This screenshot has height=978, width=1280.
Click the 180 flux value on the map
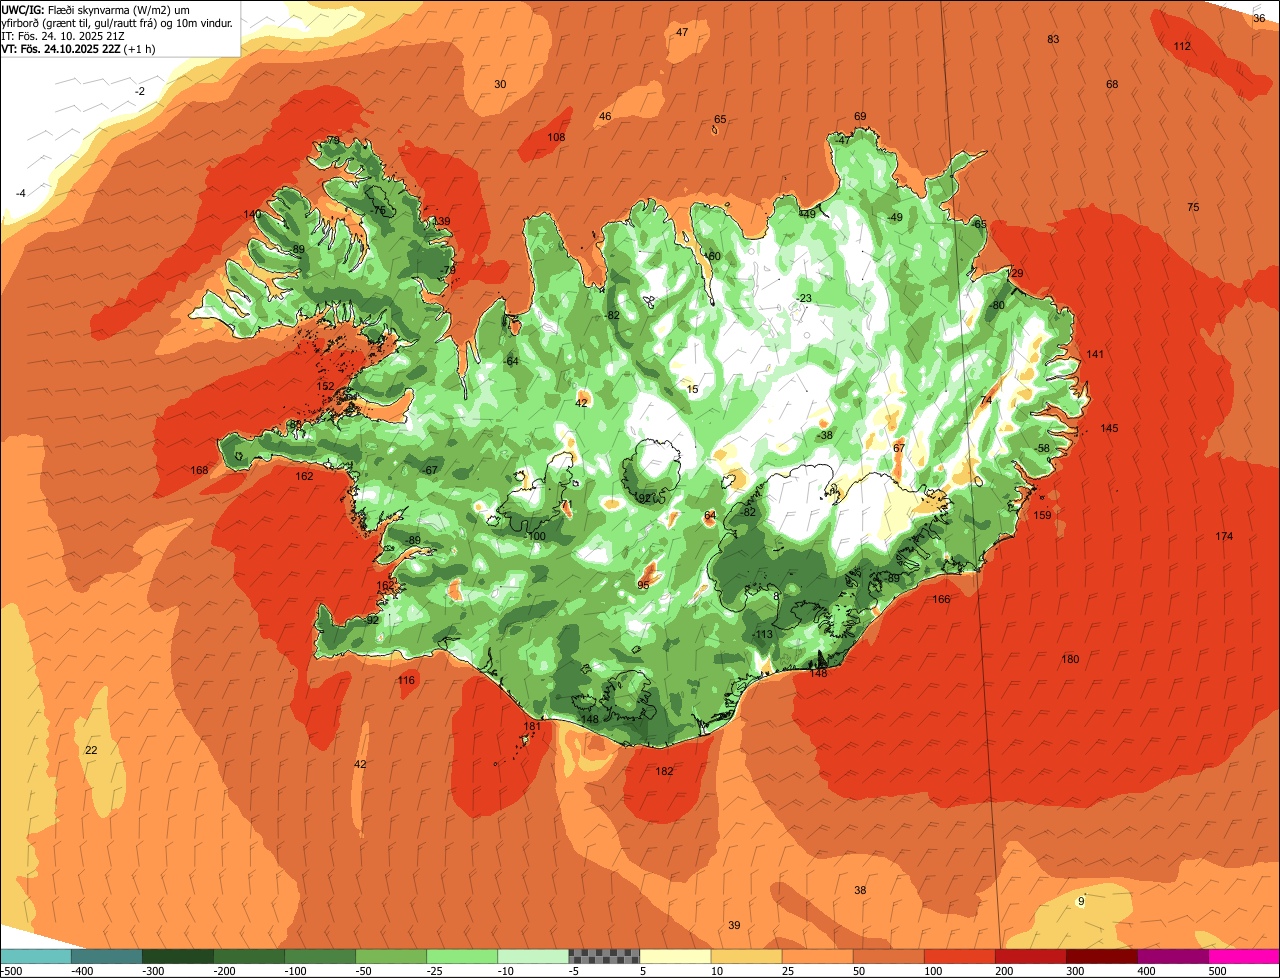(x=1070, y=659)
